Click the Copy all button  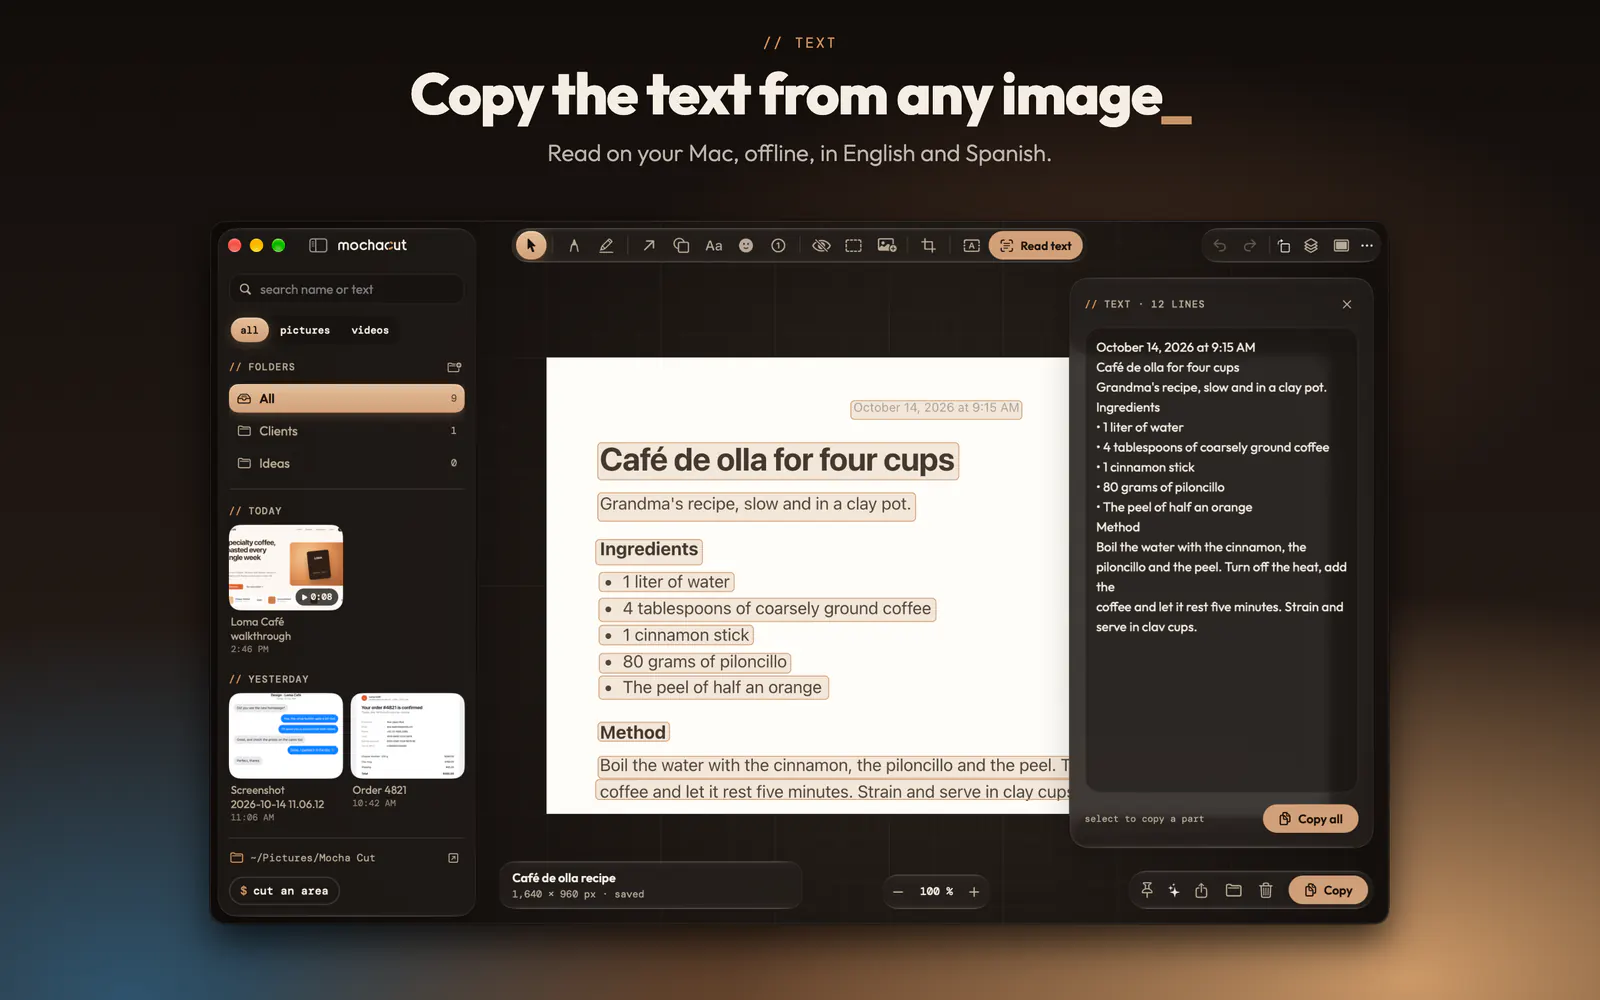click(x=1311, y=819)
